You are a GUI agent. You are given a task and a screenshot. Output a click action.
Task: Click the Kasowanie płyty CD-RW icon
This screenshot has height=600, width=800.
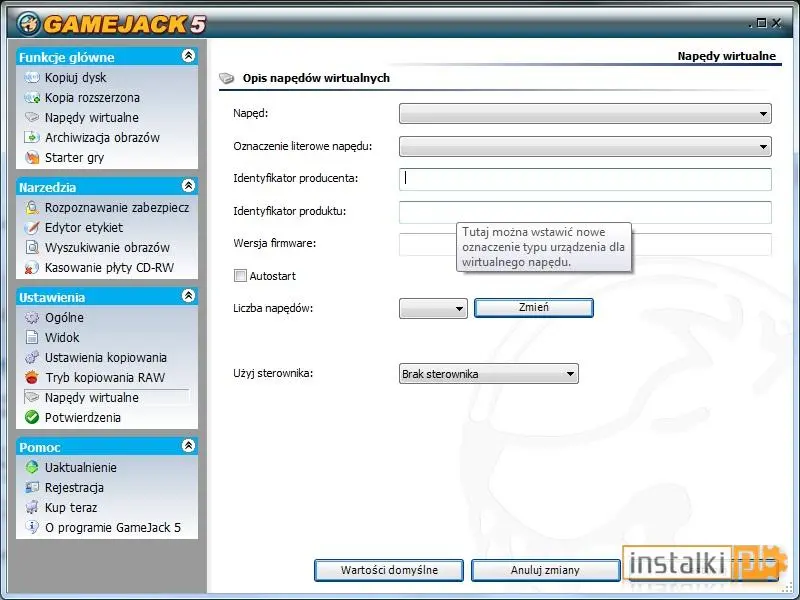click(x=32, y=267)
